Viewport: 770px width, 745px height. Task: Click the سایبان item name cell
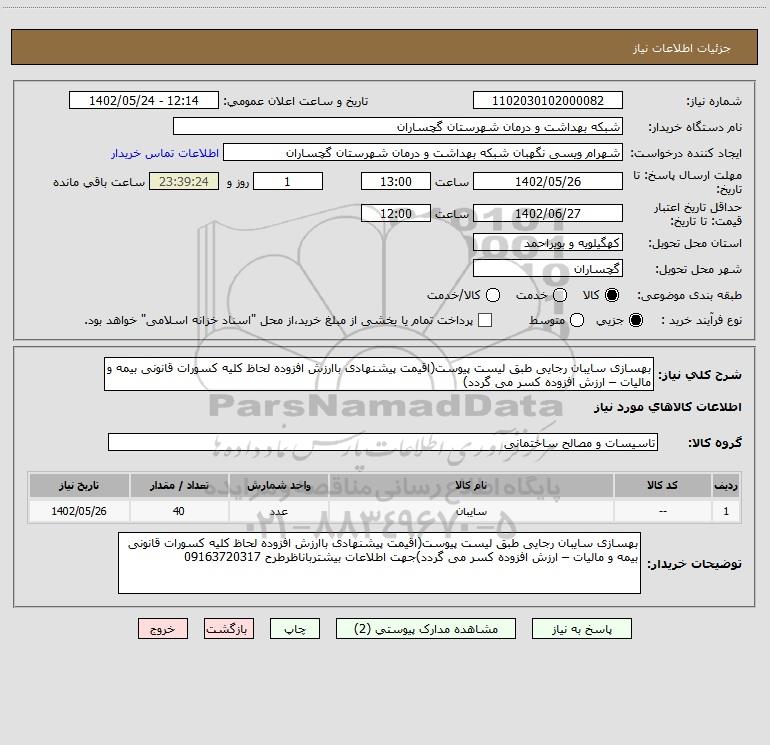coord(471,511)
